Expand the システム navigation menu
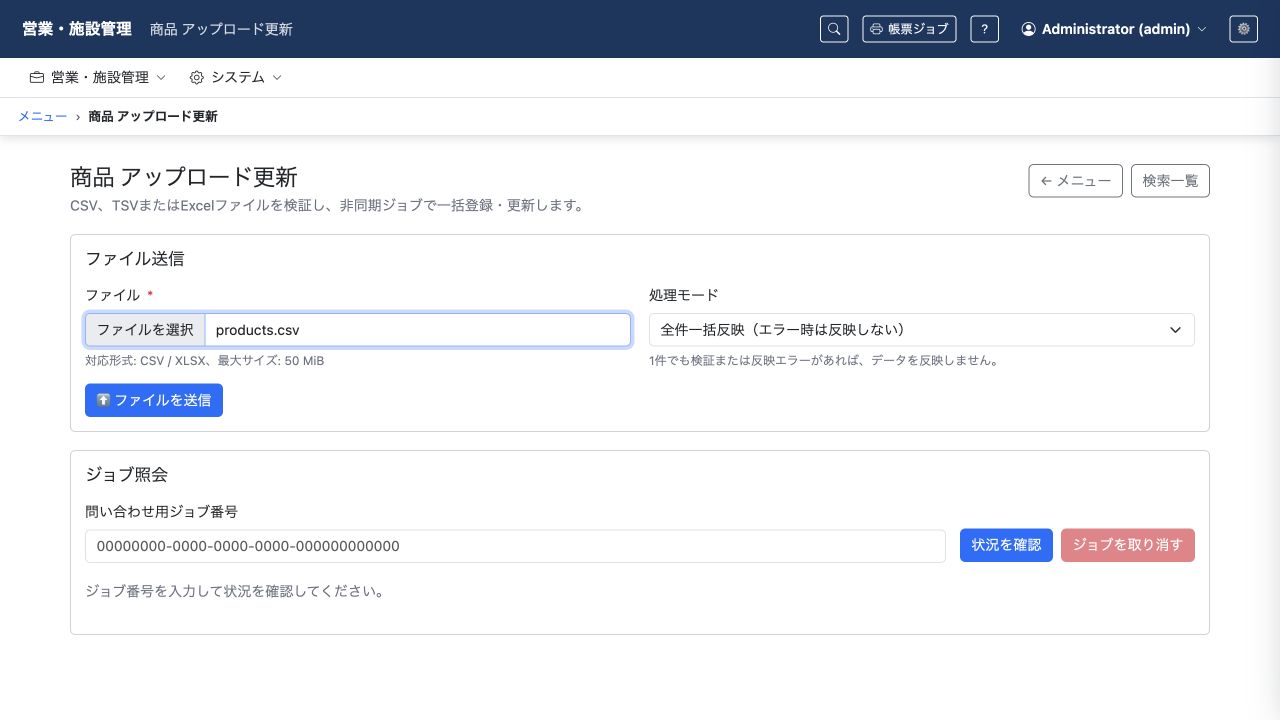This screenshot has width=1280, height=720. coord(236,77)
